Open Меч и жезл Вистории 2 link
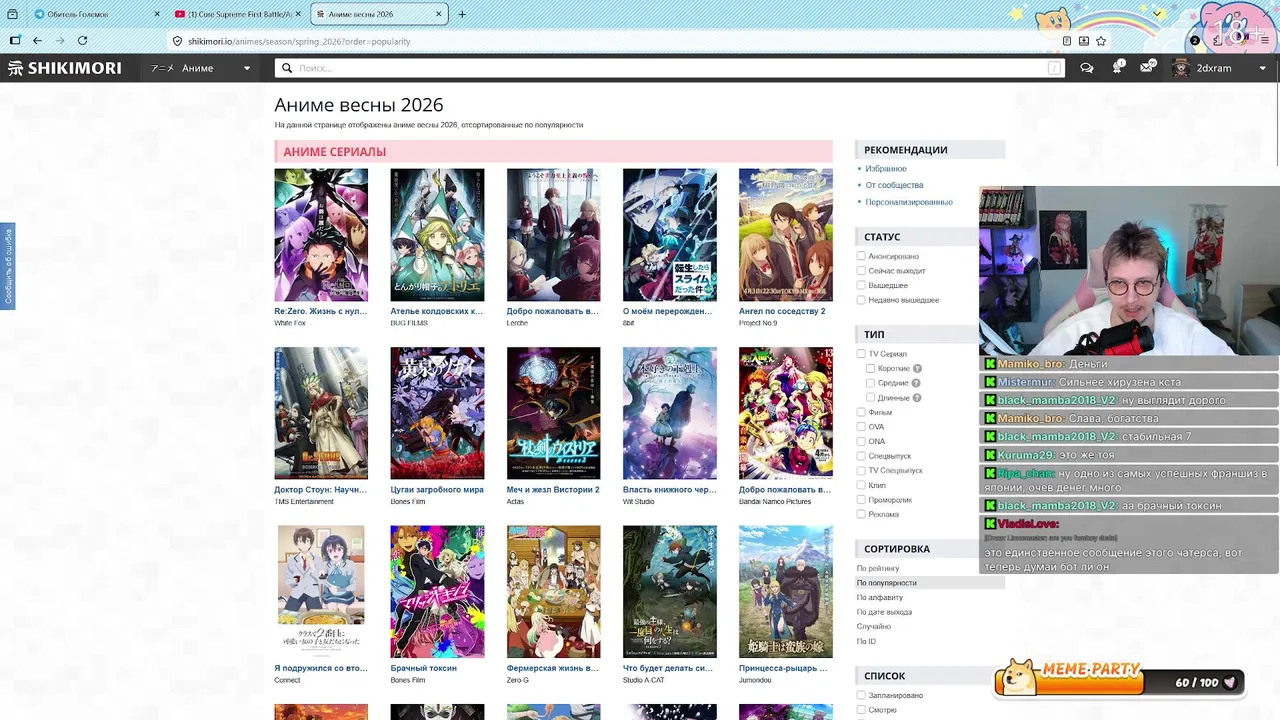 pos(553,490)
